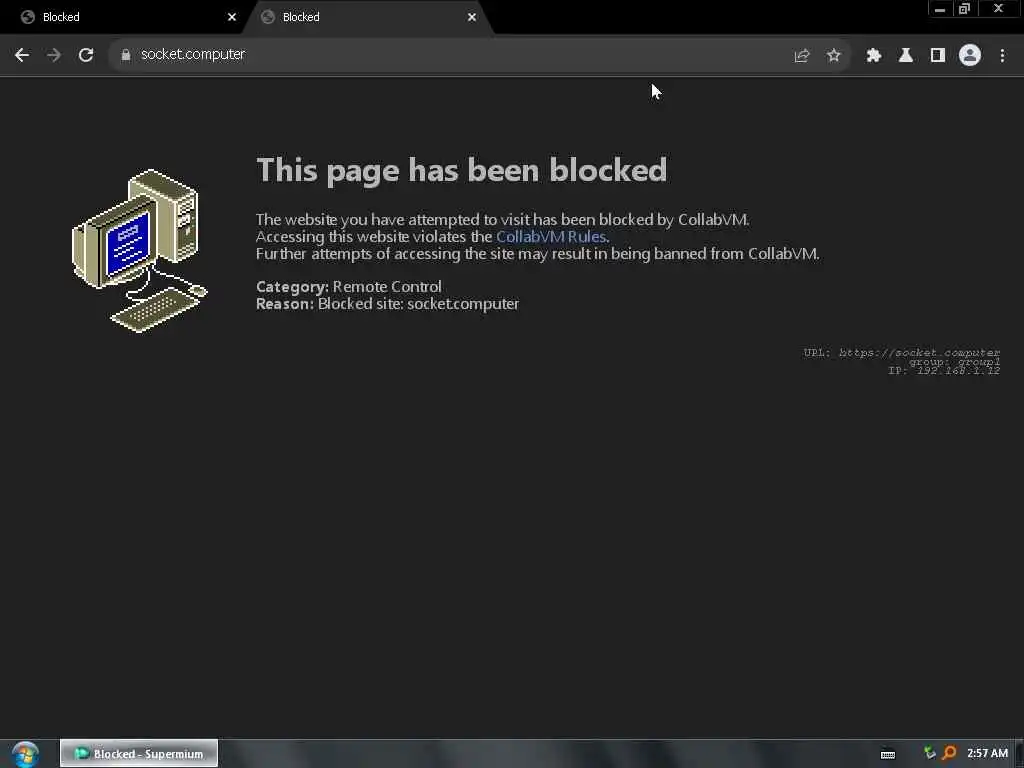Viewport: 1024px width, 768px height.
Task: Minimize the browser window
Action: click(x=940, y=9)
